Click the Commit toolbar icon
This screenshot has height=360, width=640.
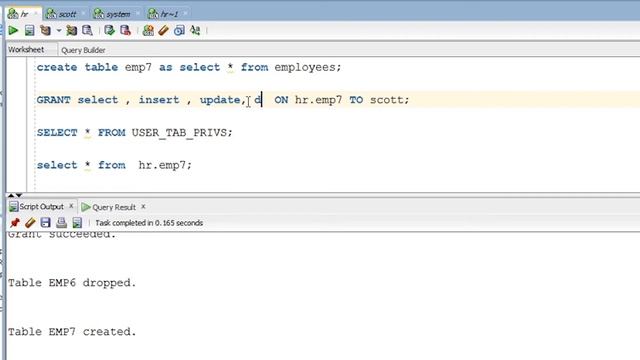pos(109,30)
